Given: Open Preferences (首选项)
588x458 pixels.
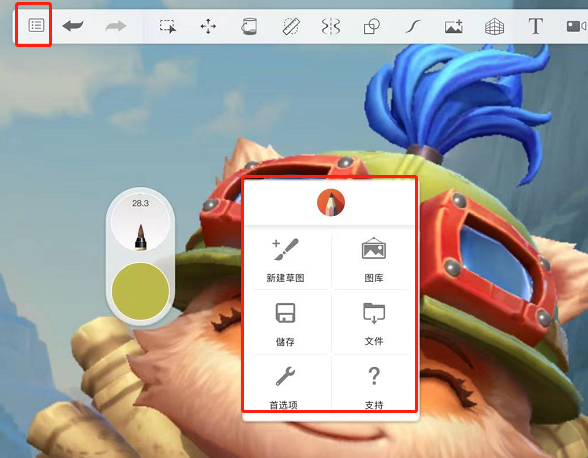Looking at the screenshot, I should pos(284,388).
